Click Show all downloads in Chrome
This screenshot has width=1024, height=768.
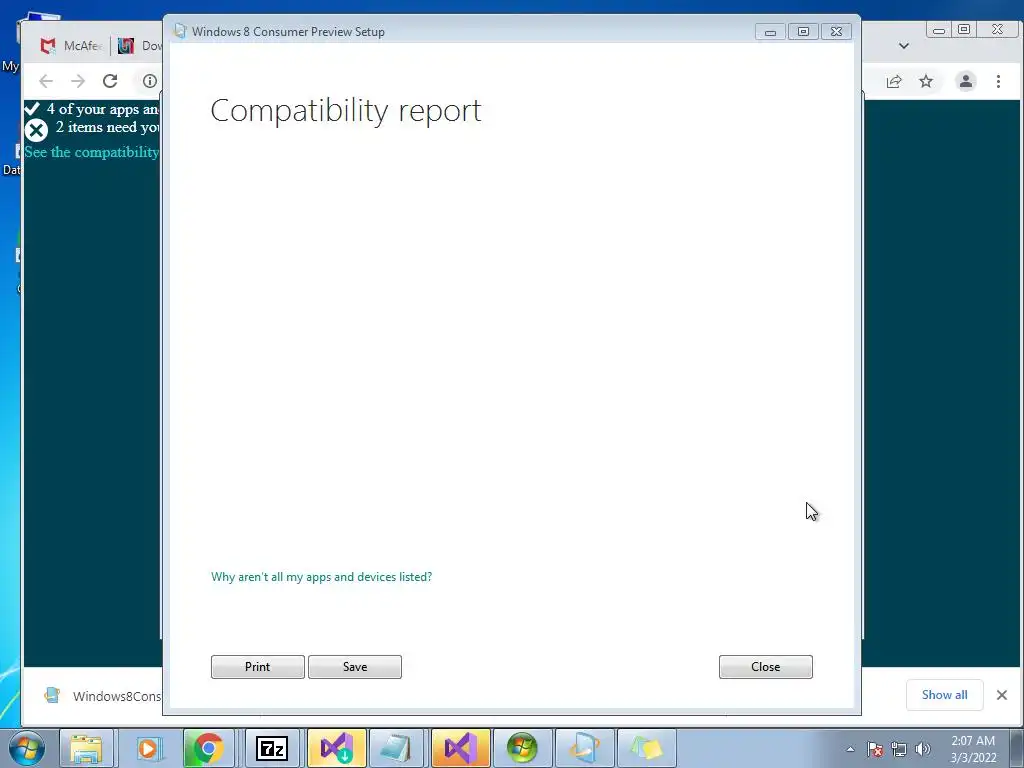coord(944,695)
